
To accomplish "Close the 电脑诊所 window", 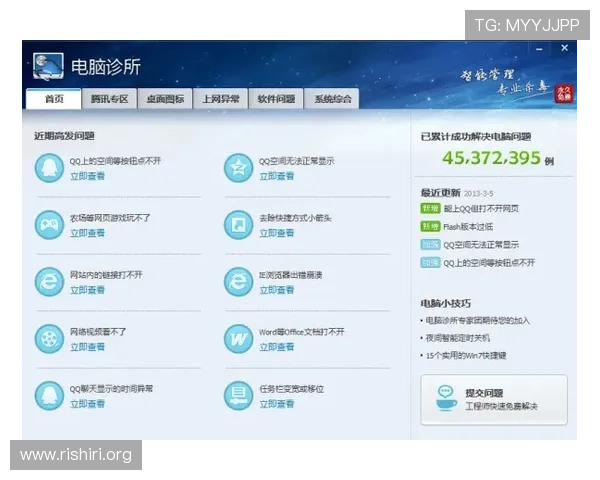I will point(564,48).
